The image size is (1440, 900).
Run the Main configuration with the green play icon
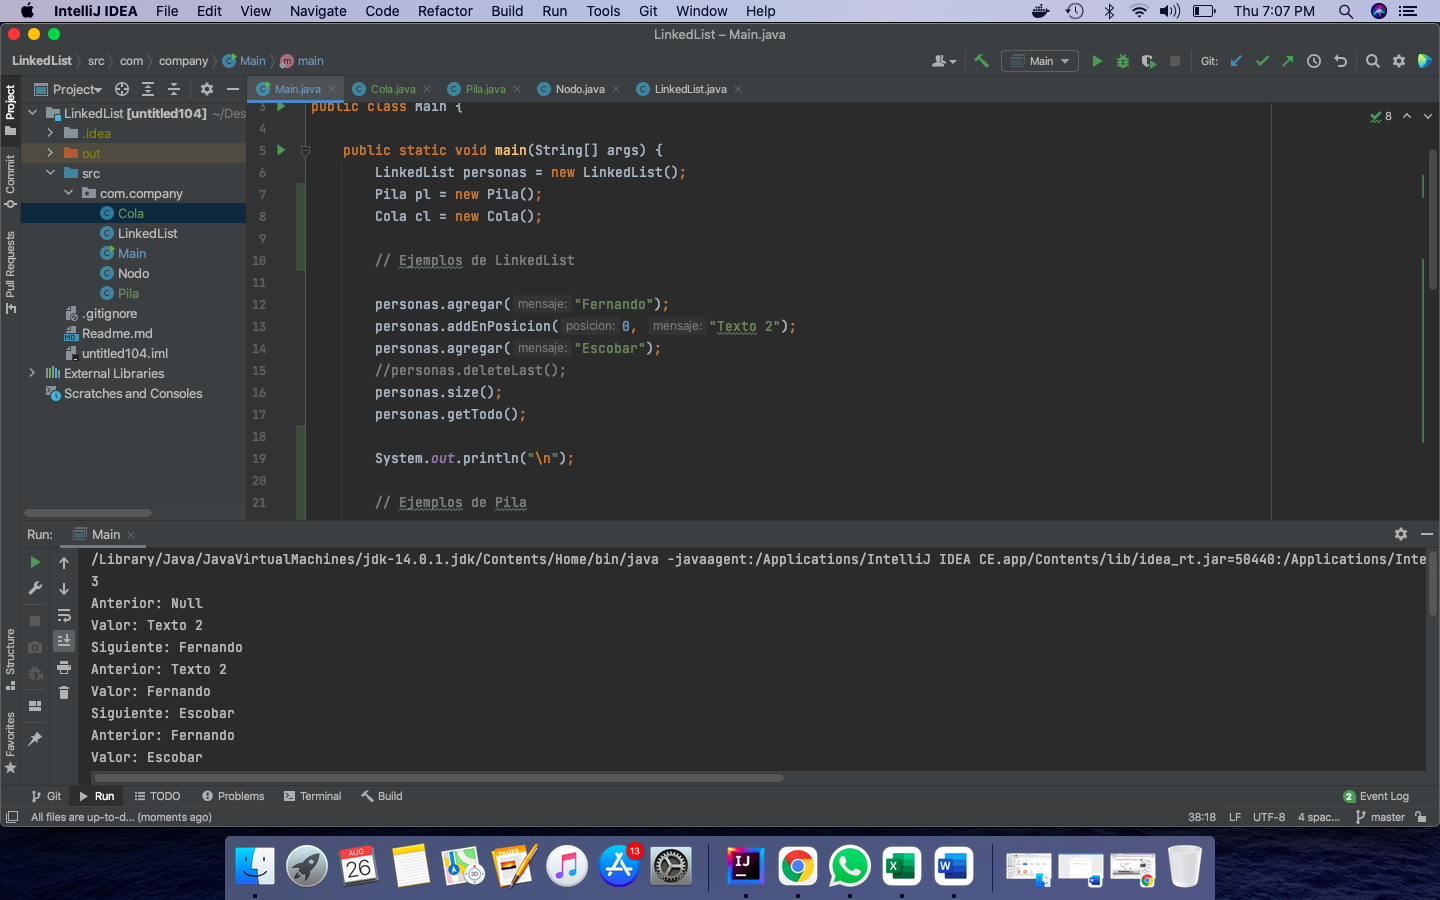[1097, 61]
